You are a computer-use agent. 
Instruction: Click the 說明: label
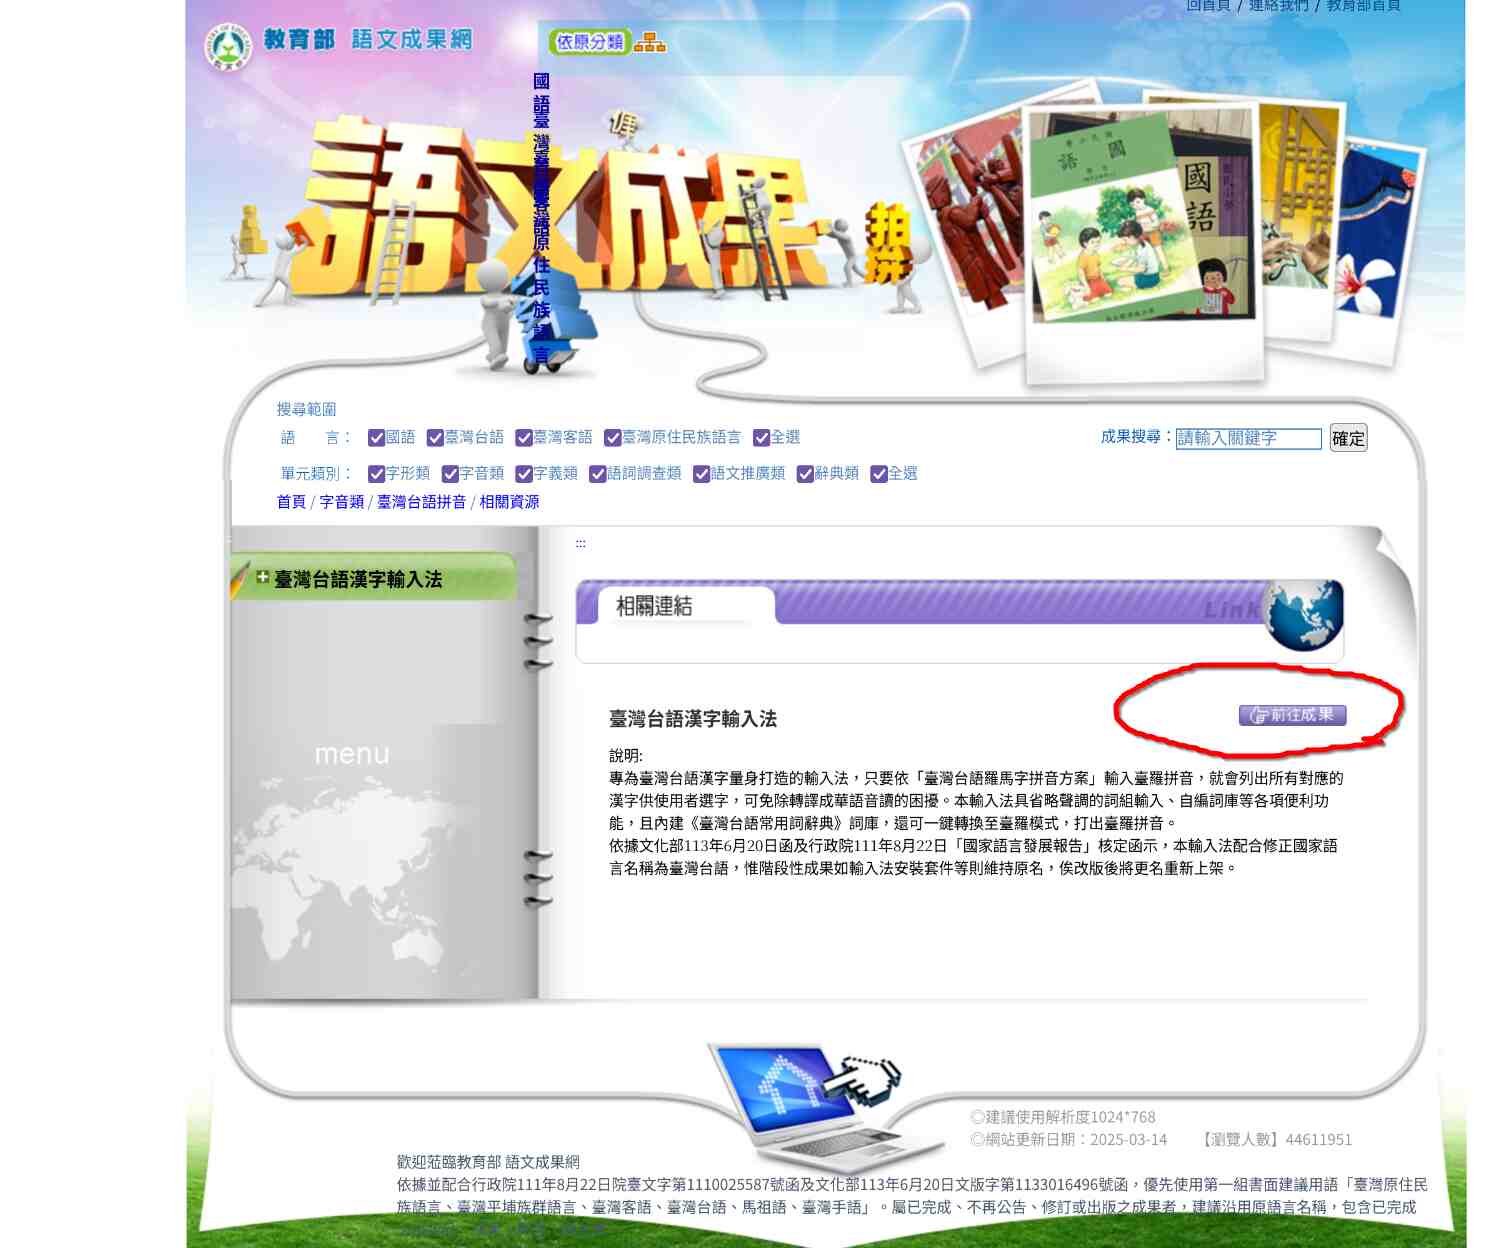tap(626, 756)
